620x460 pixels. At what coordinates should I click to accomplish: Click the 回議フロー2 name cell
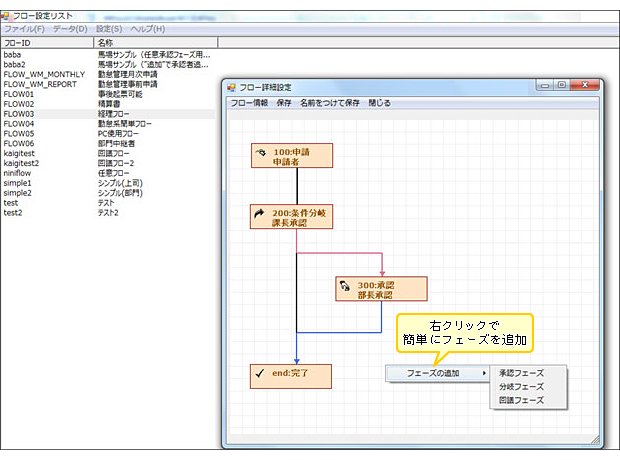click(x=116, y=163)
